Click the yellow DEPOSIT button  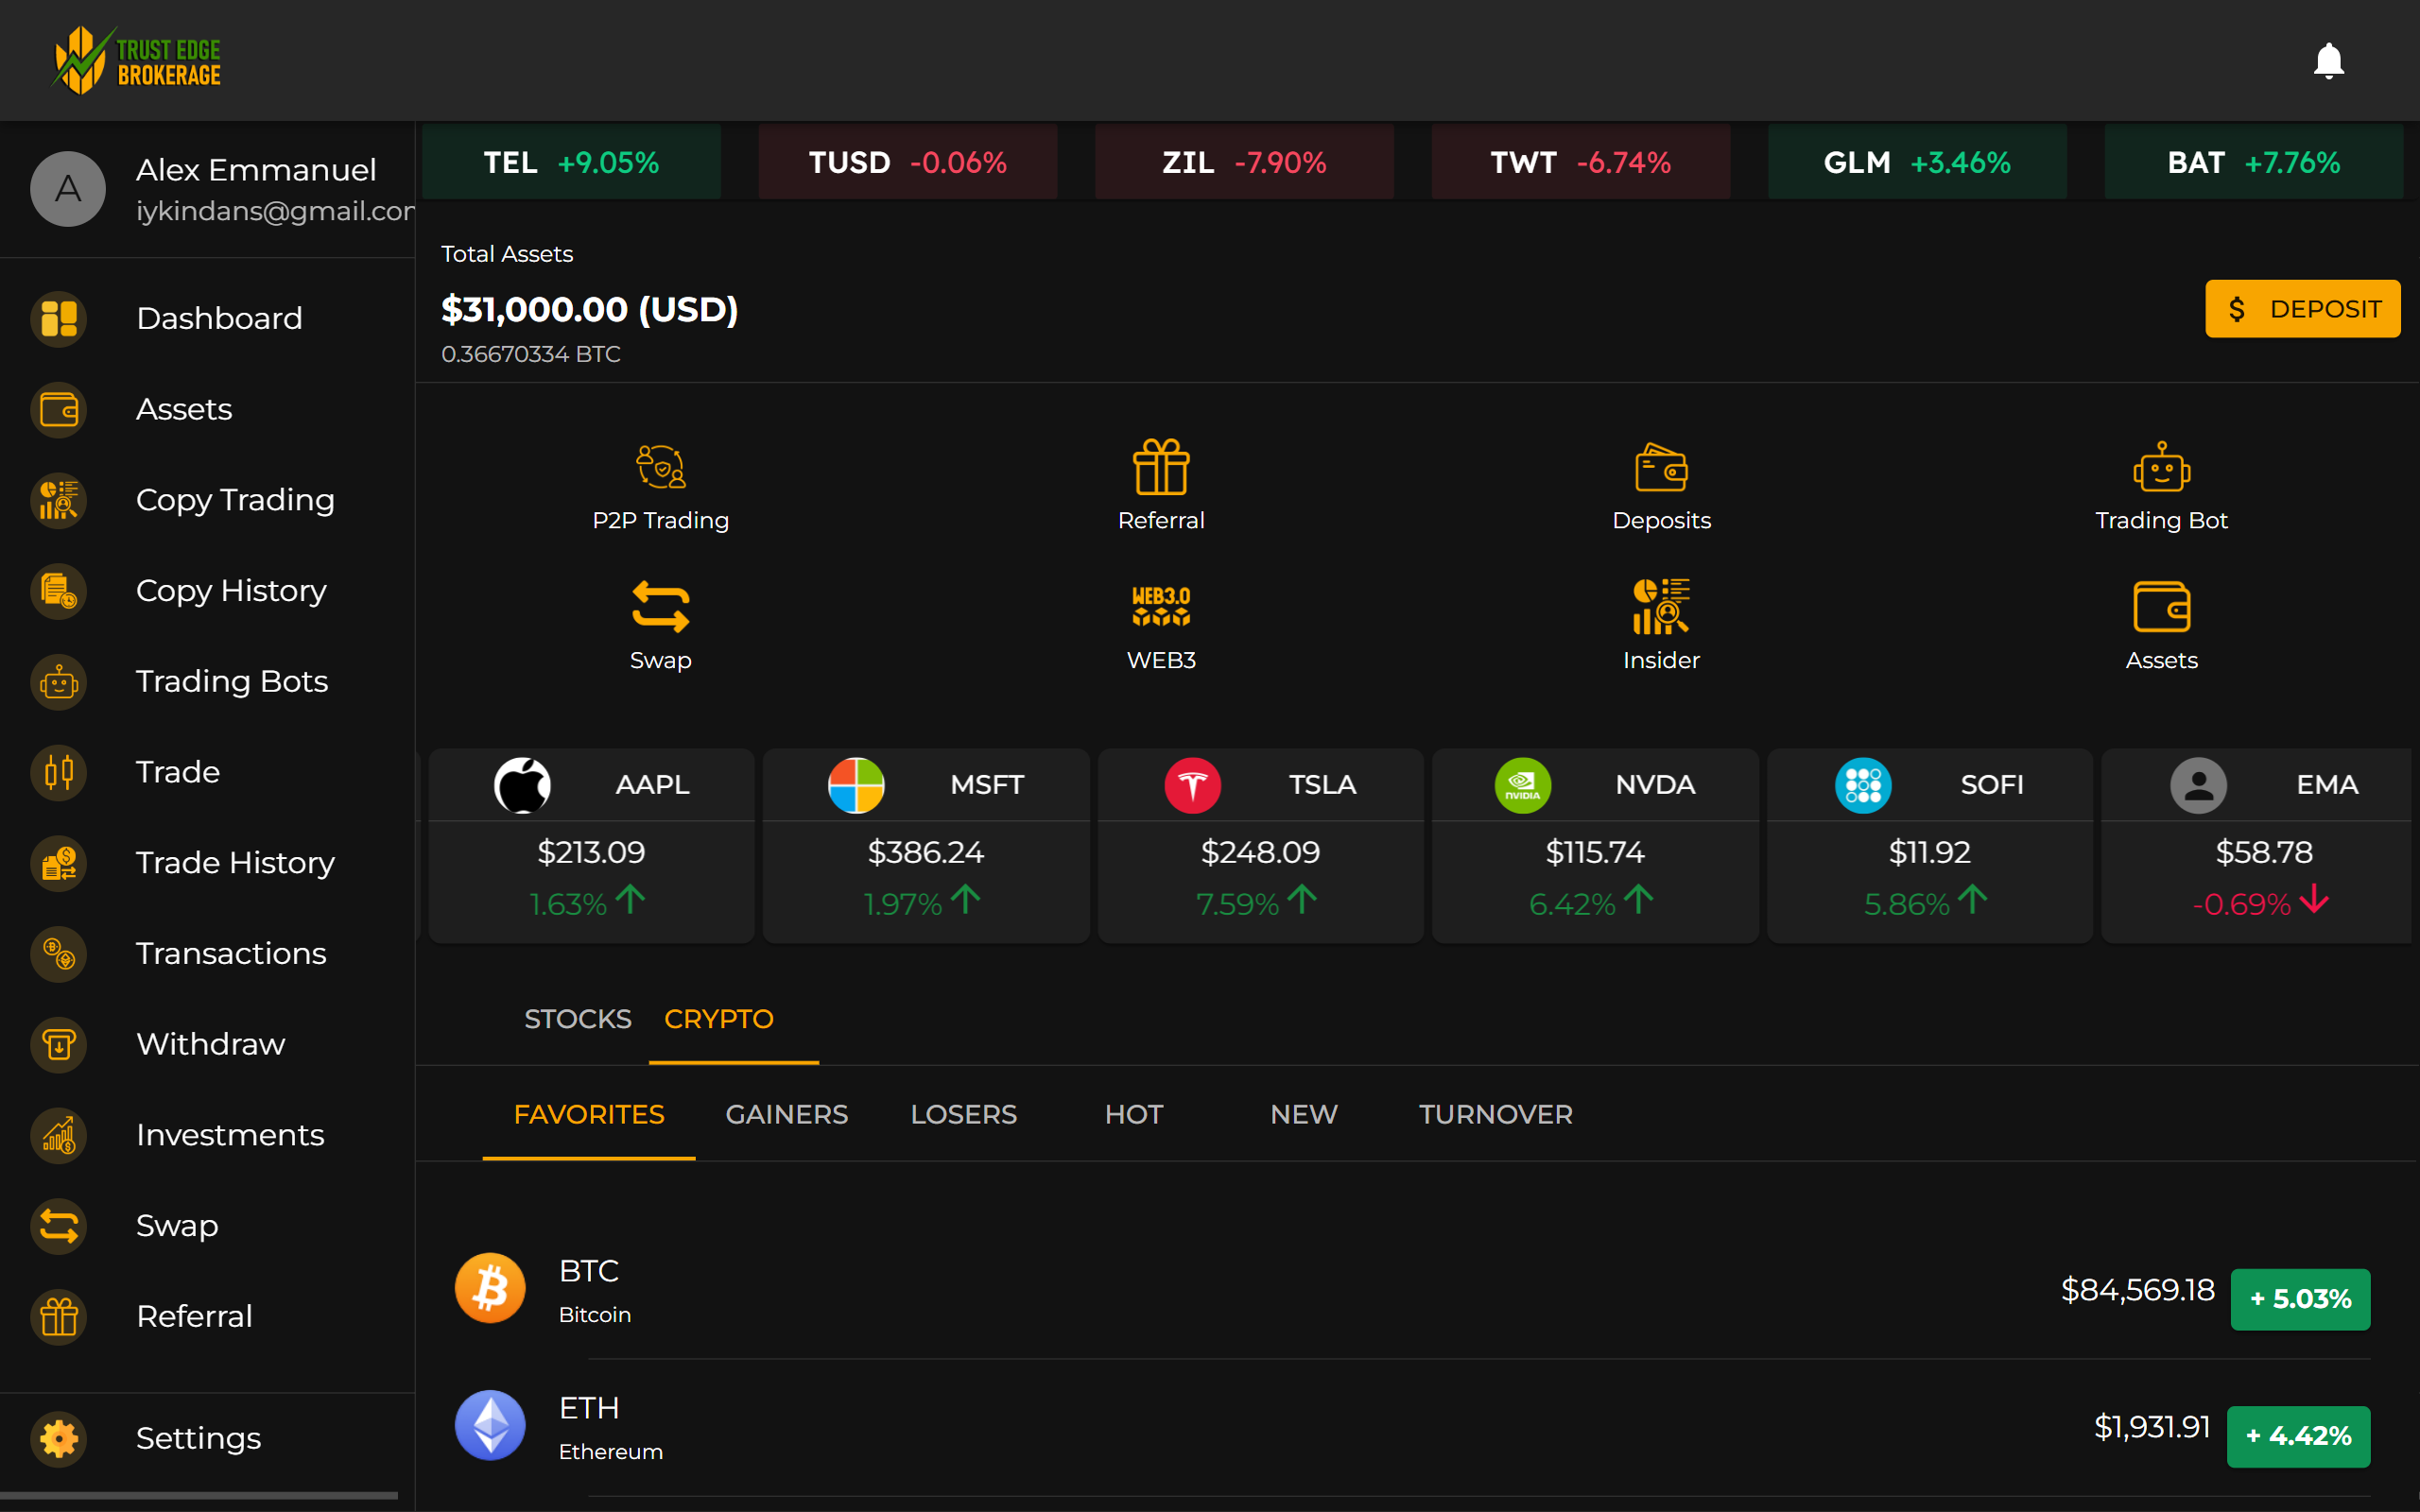click(x=2302, y=309)
